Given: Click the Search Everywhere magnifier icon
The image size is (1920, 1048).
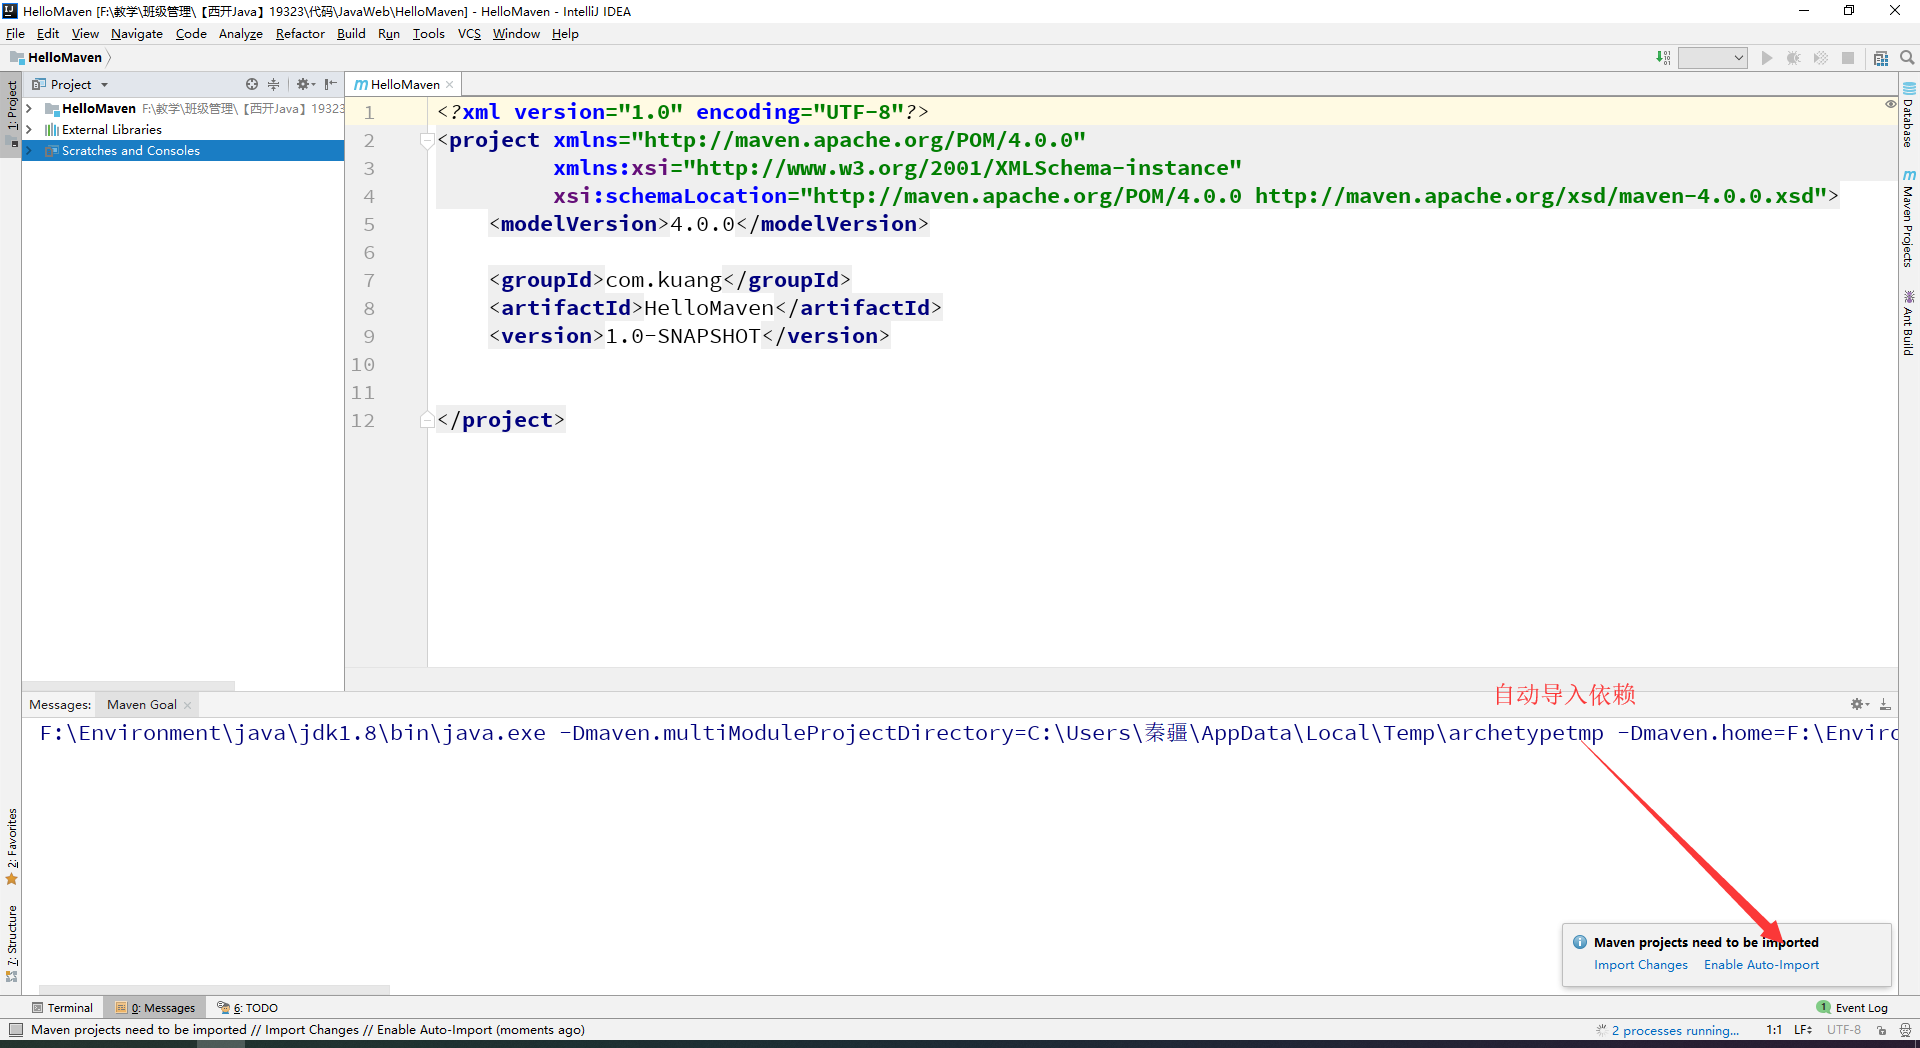Looking at the screenshot, I should pyautogui.click(x=1908, y=57).
